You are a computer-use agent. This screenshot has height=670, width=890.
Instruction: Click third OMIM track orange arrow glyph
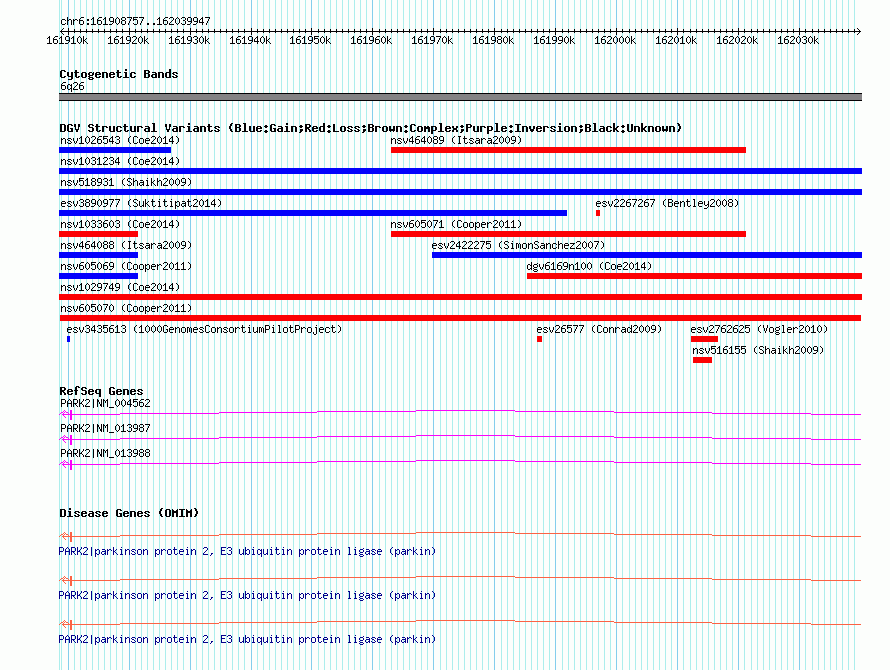[66, 625]
